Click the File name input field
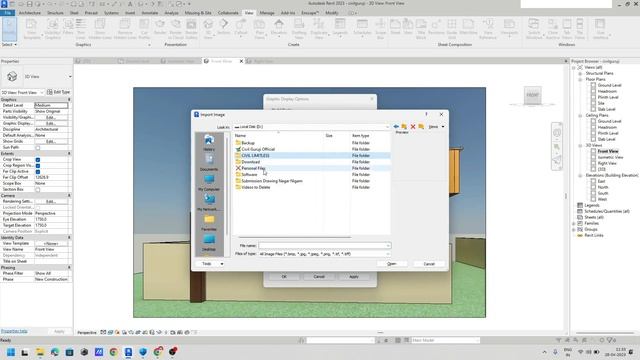Viewport: 640px width, 360px height. coord(324,246)
